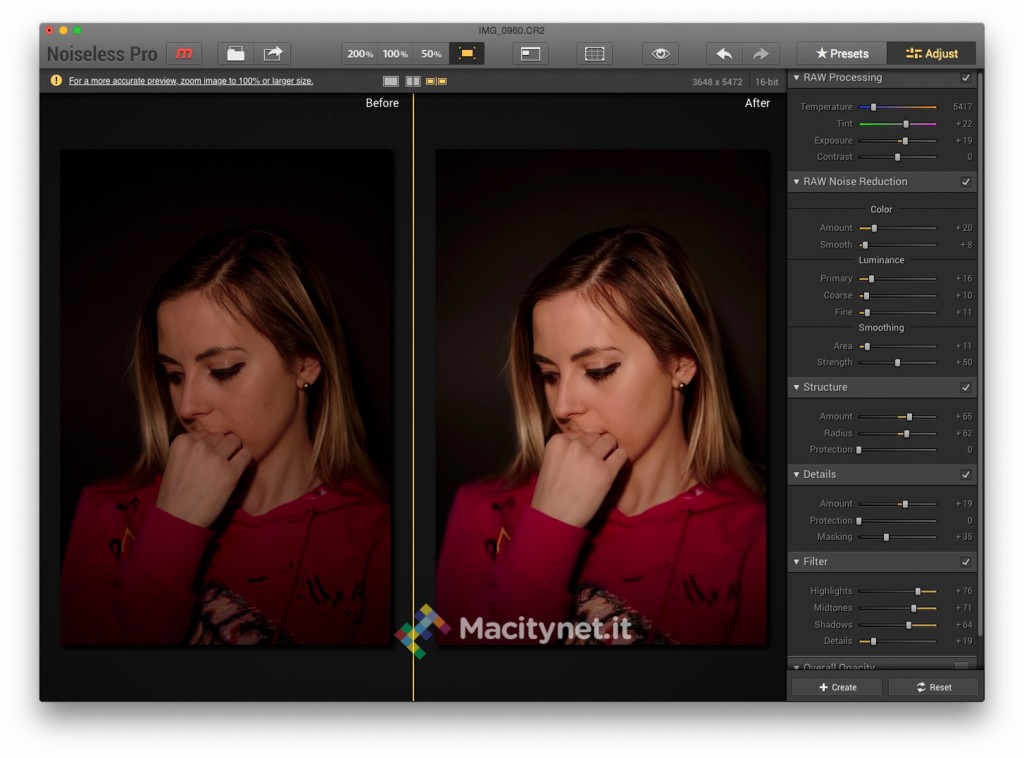Click the undo arrow icon
Image resolution: width=1024 pixels, height=758 pixels.
(x=724, y=54)
